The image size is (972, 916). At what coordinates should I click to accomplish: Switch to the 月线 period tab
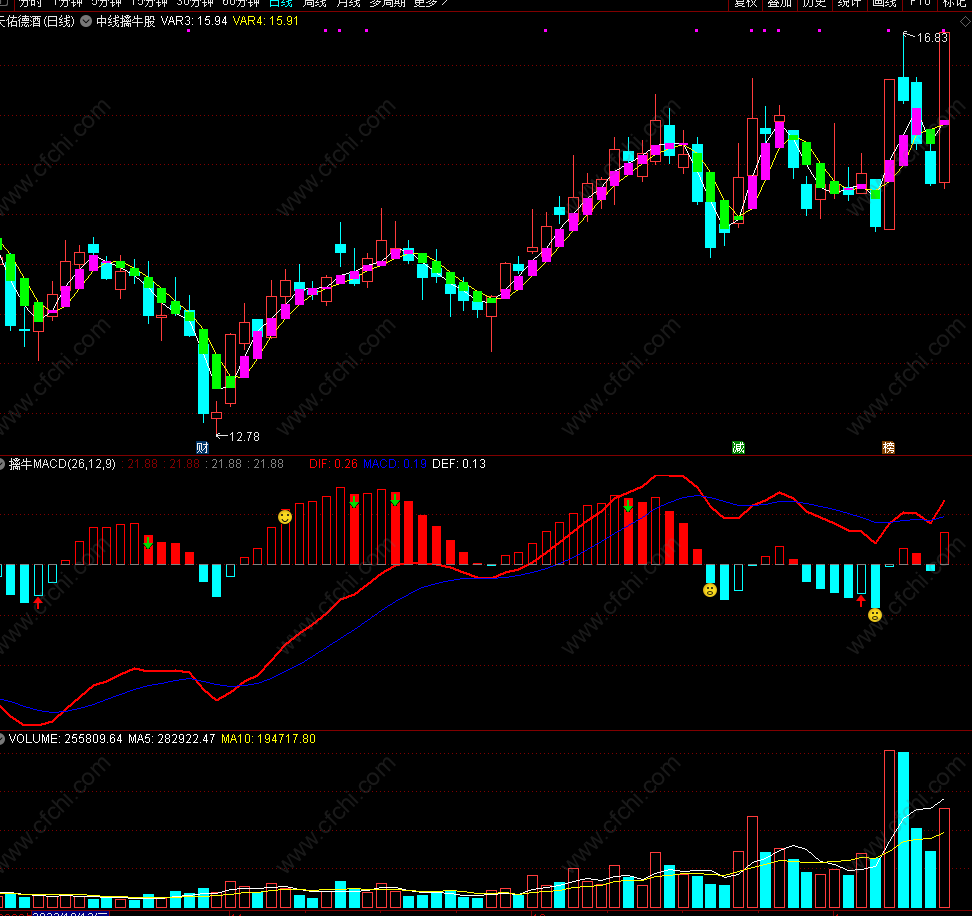[348, 3]
